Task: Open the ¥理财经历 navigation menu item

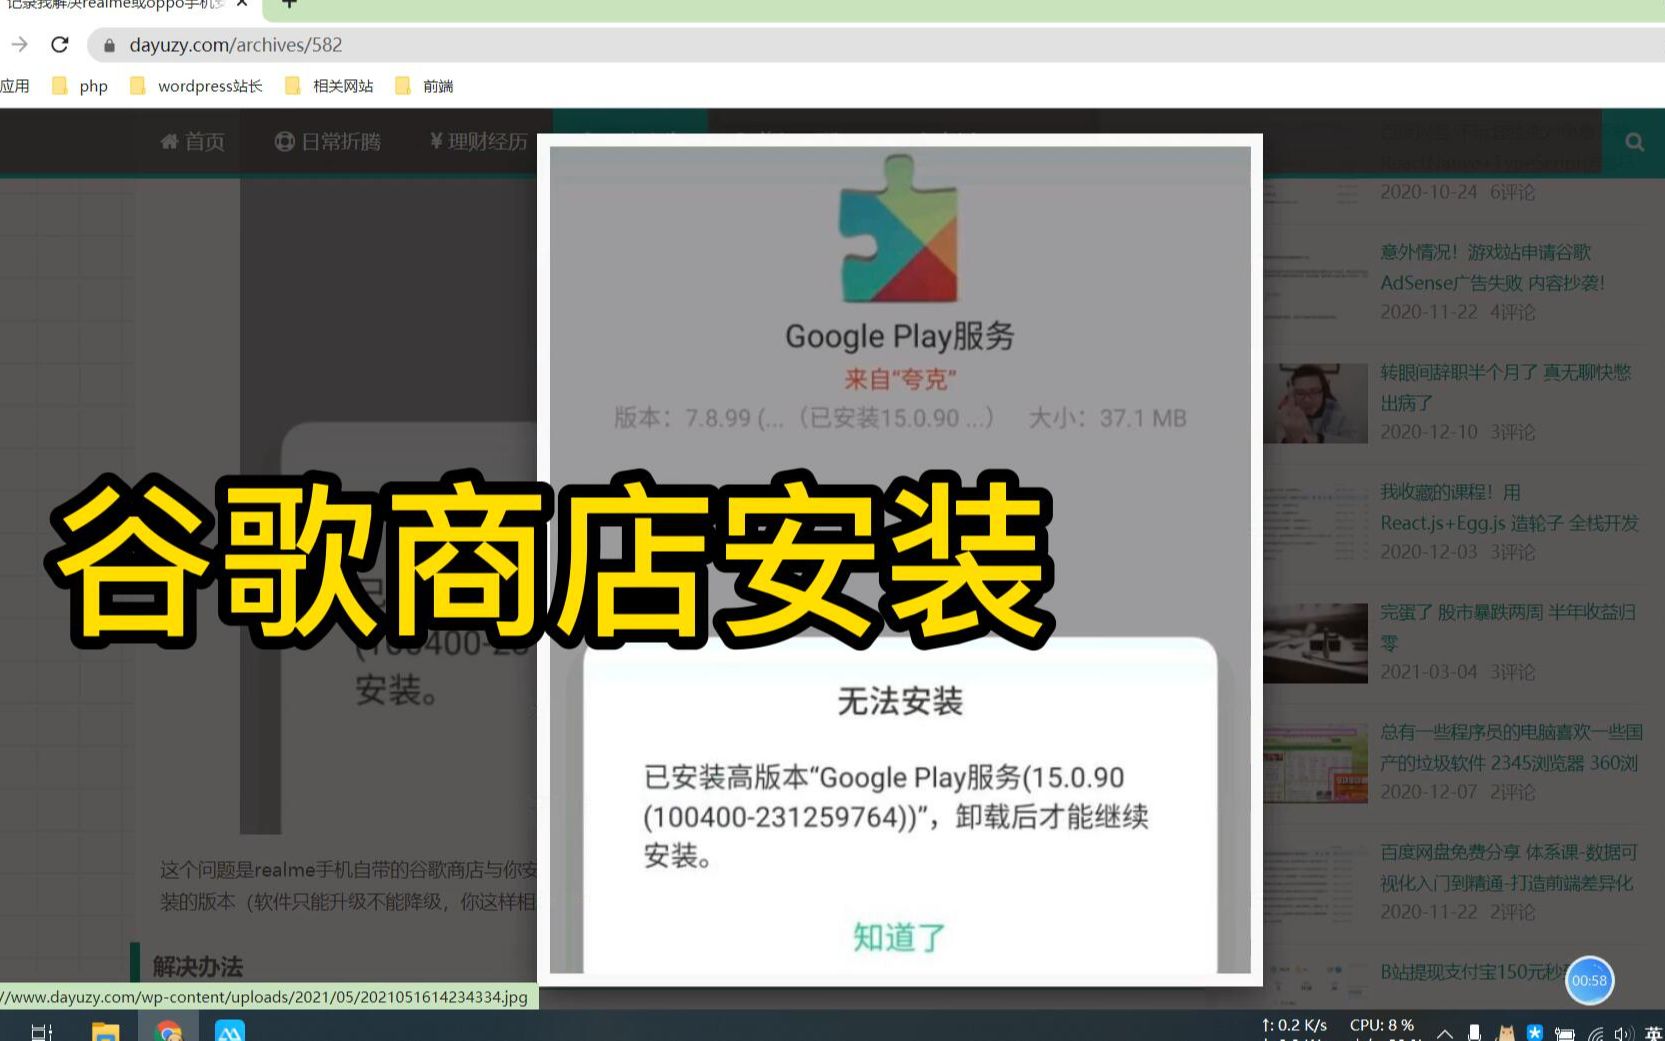Action: [x=478, y=142]
